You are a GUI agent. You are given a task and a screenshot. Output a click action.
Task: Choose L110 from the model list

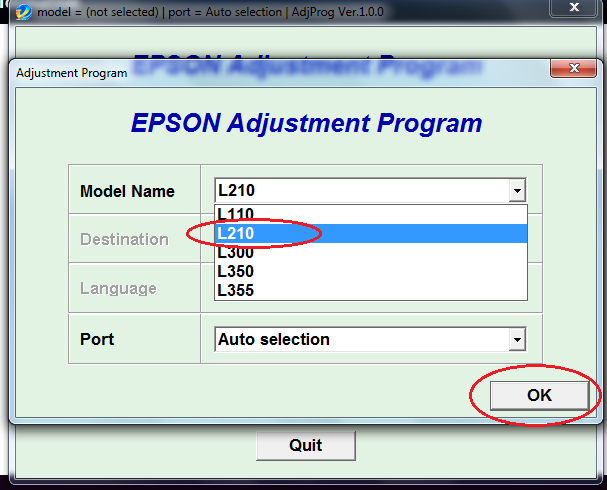coord(370,214)
